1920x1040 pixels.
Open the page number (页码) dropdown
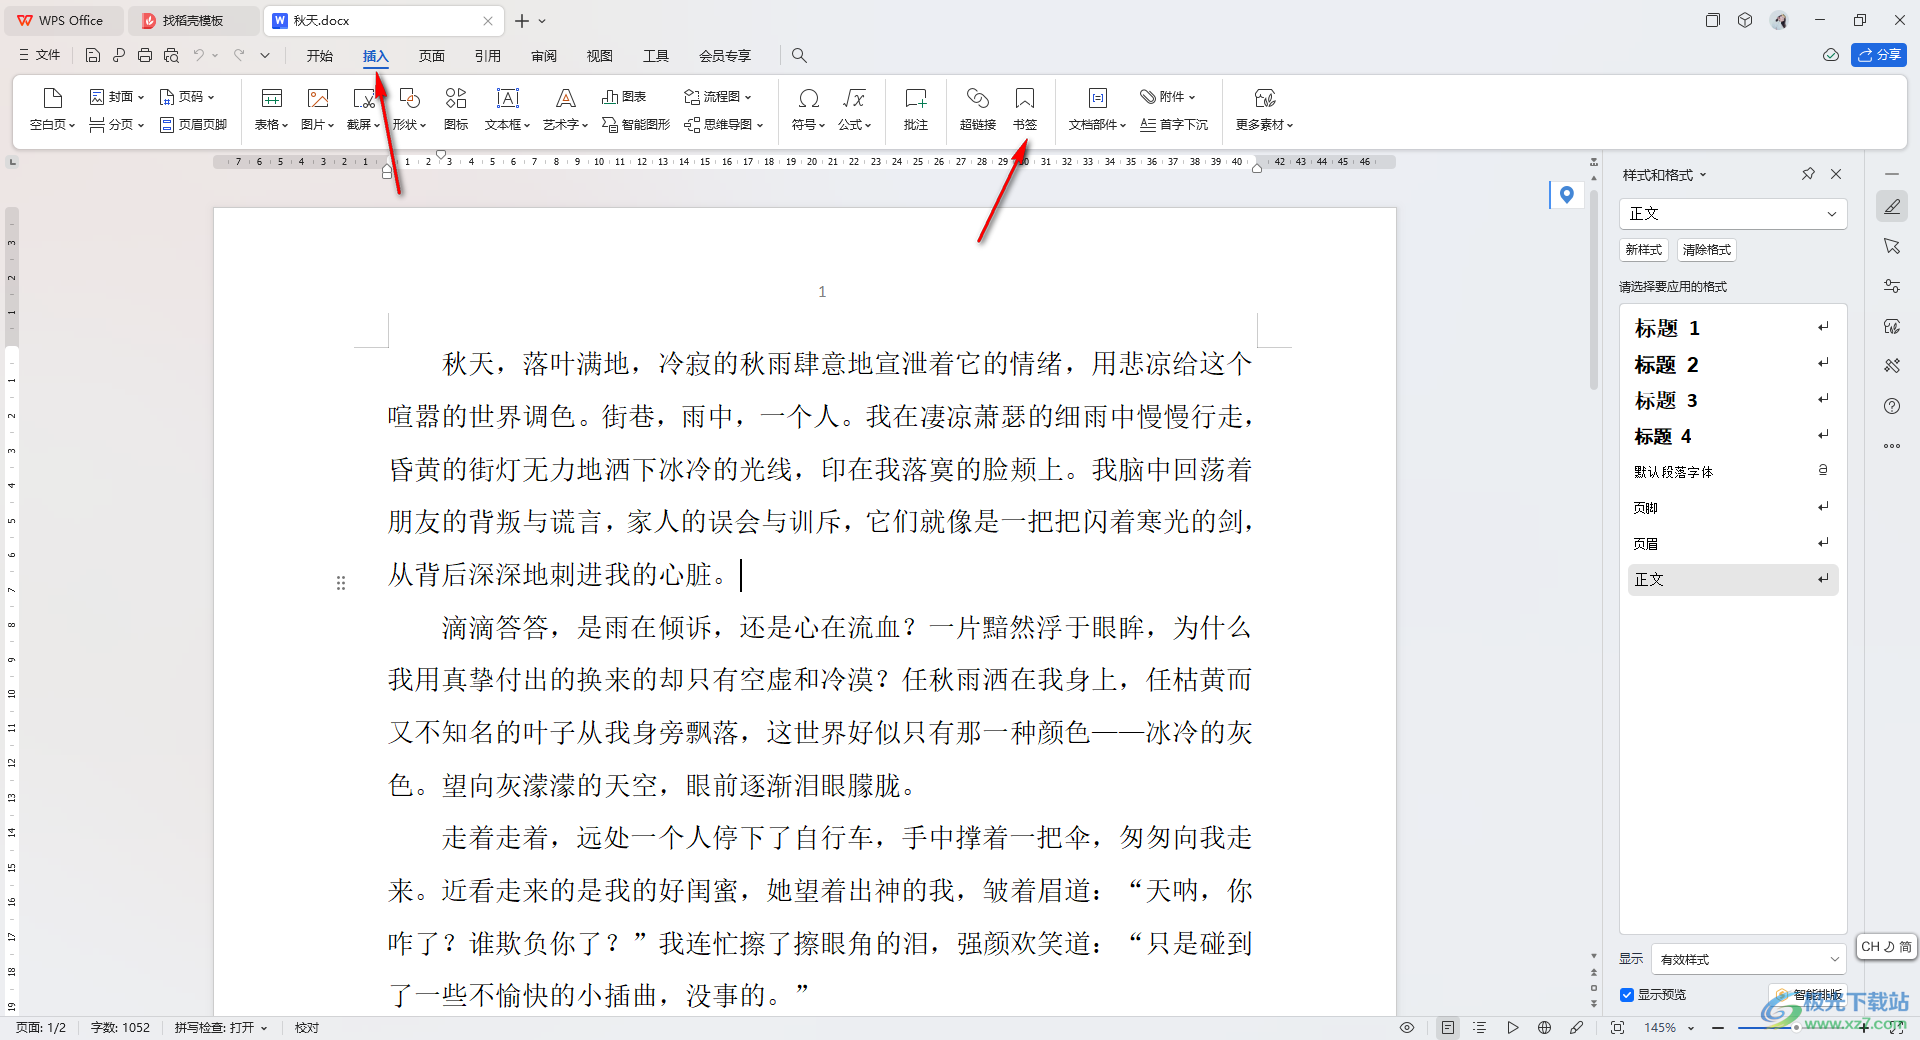coord(187,97)
